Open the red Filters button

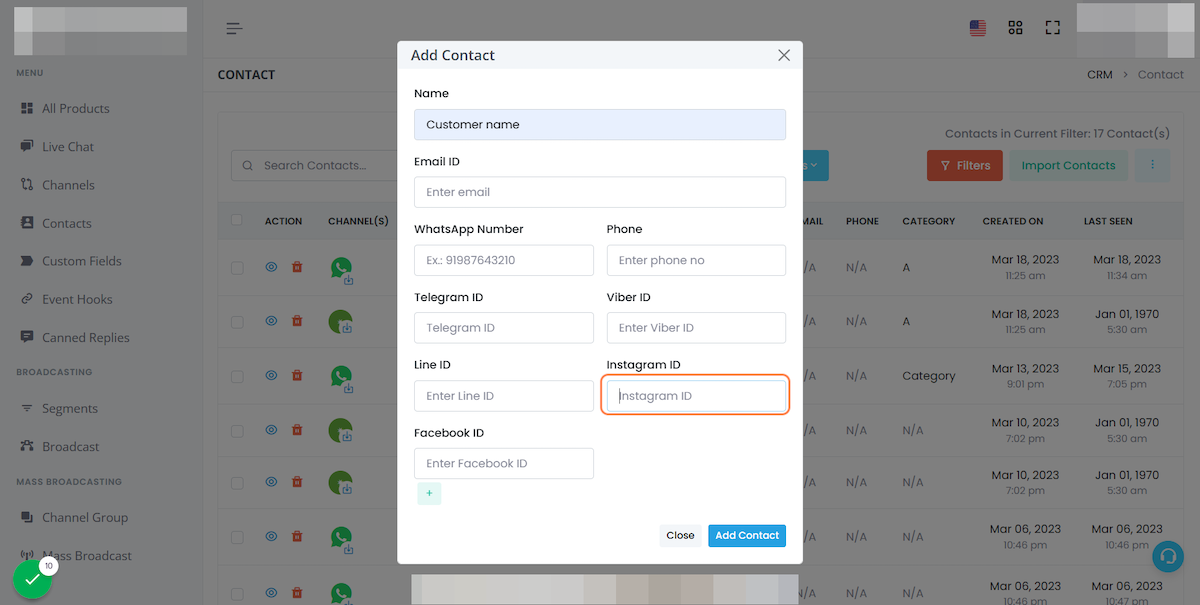[x=965, y=165]
